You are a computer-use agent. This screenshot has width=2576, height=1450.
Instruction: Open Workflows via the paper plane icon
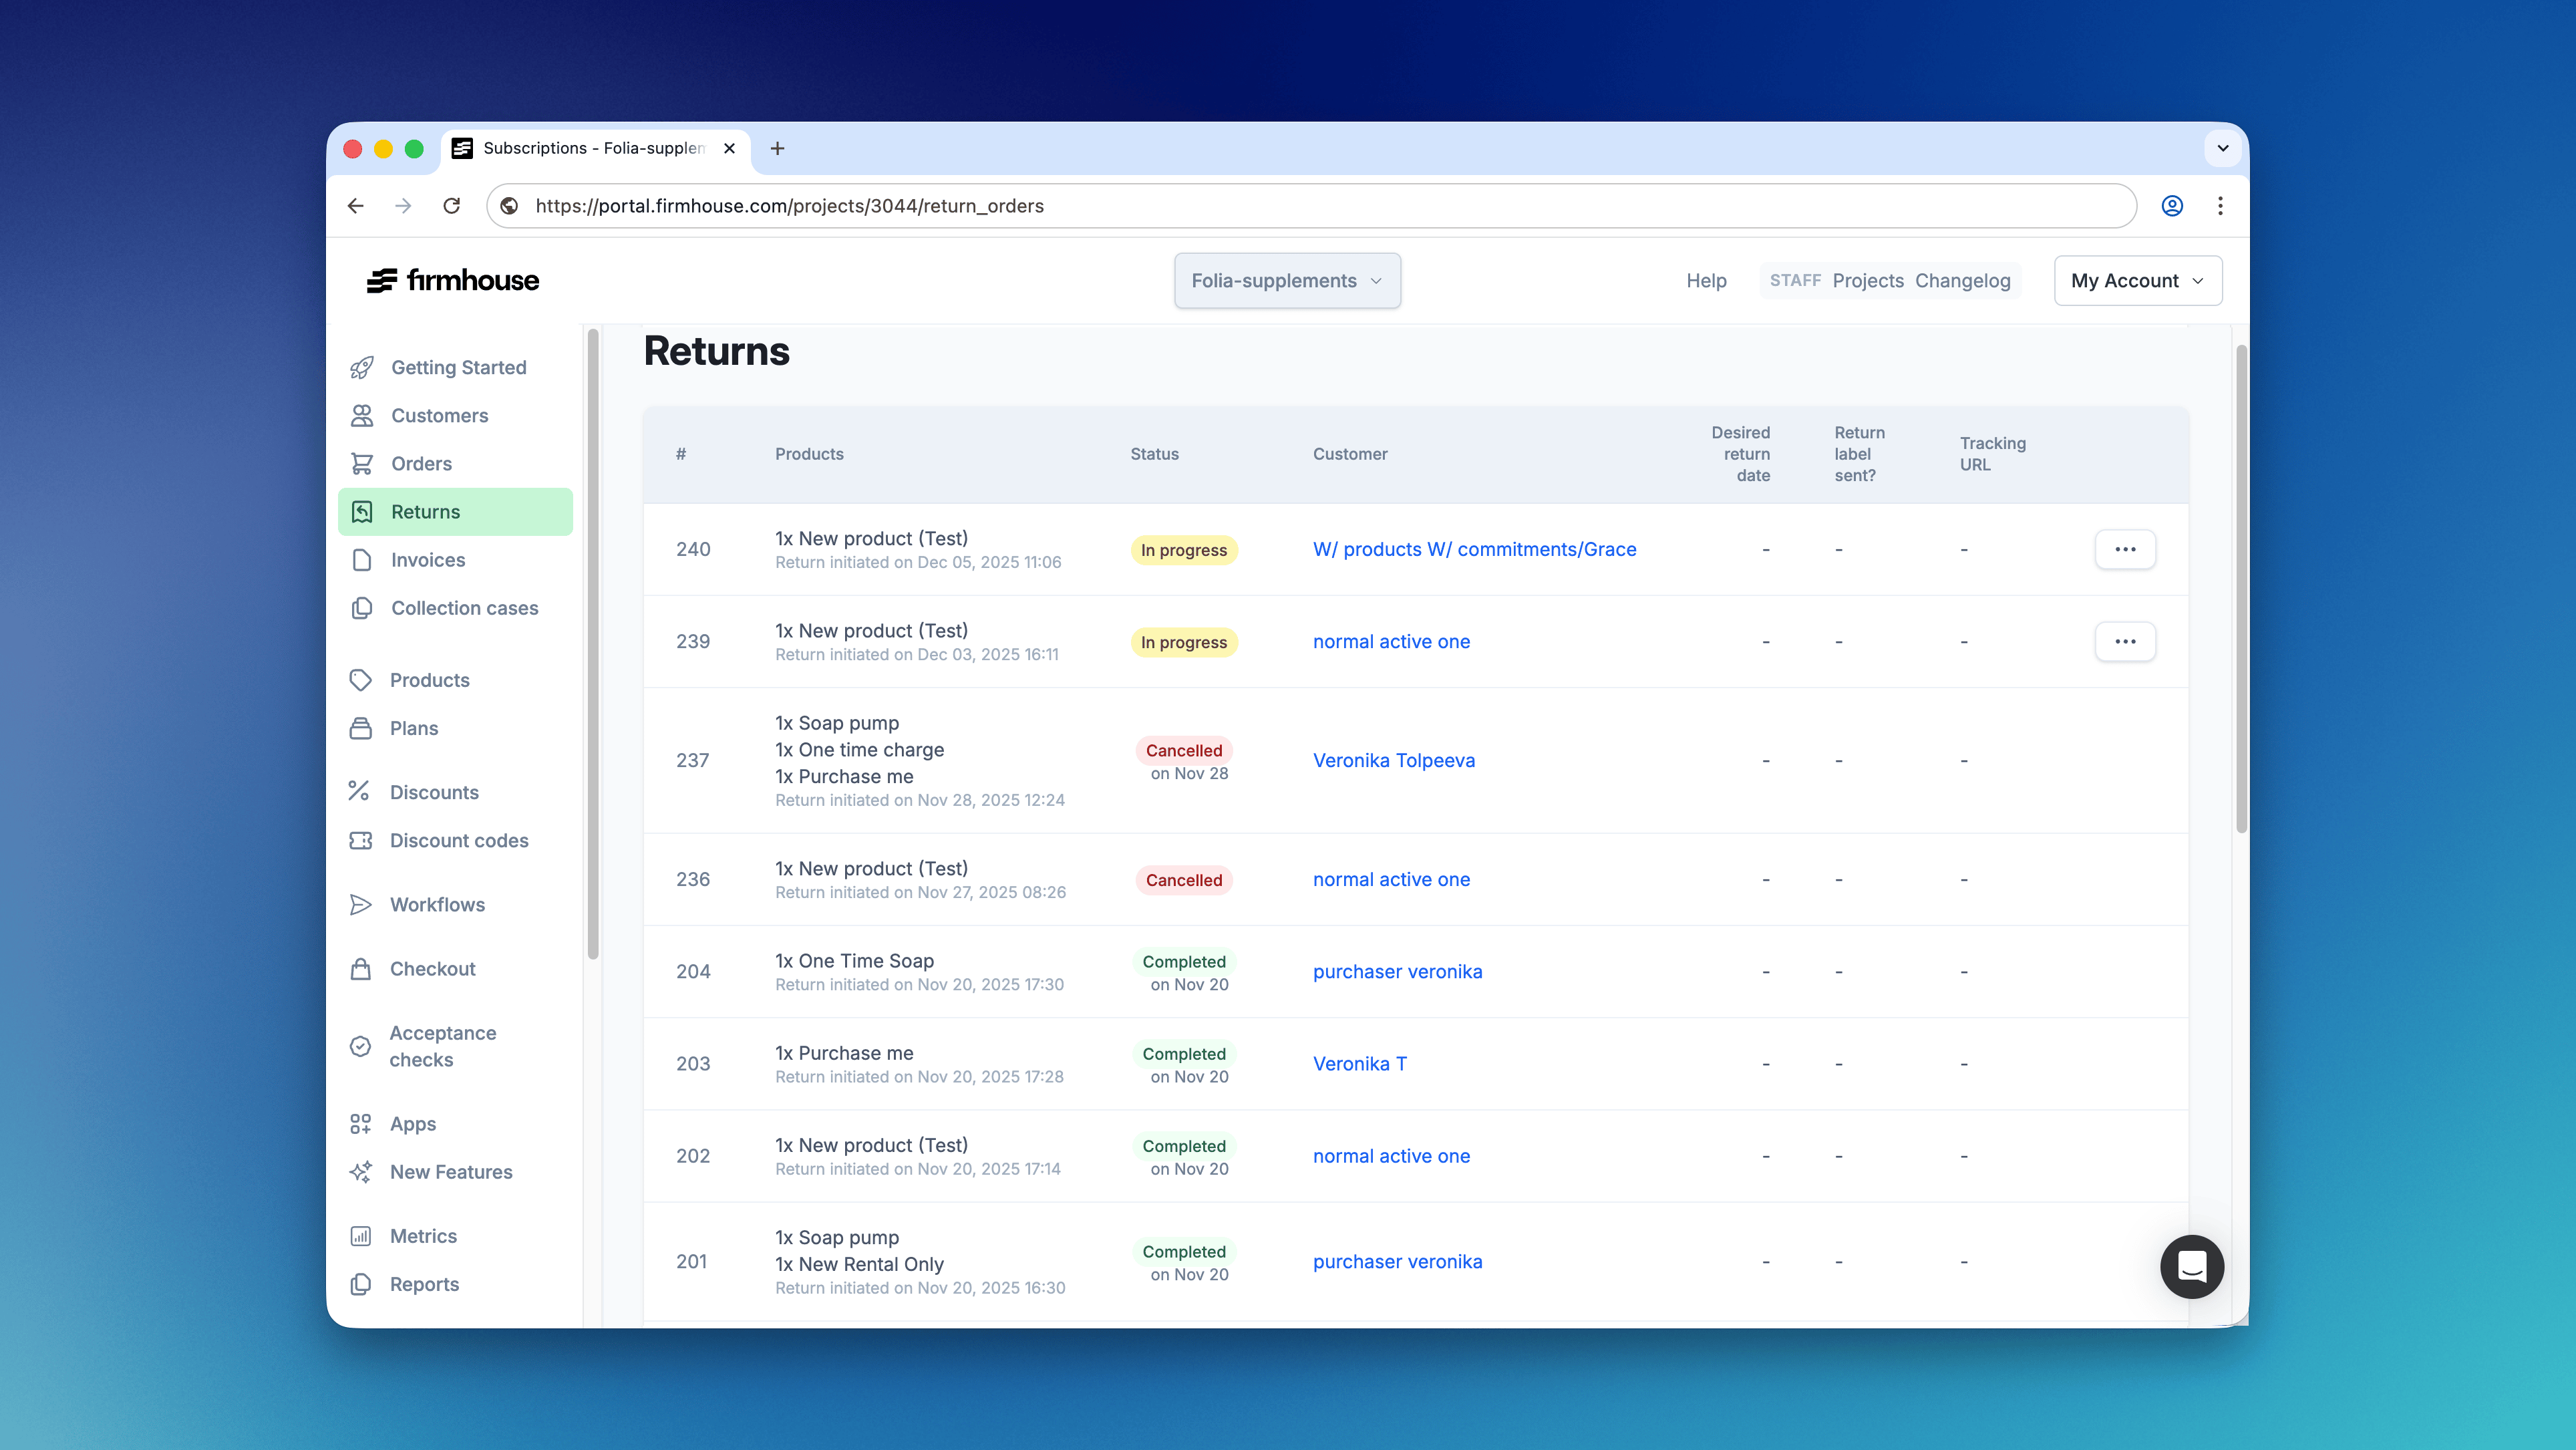[362, 904]
